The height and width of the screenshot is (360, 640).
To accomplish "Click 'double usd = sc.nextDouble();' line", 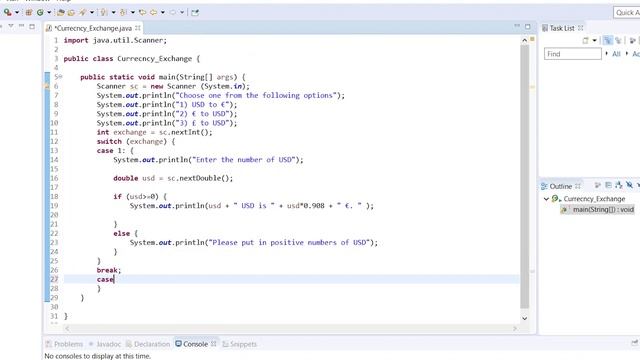I will pos(173,178).
